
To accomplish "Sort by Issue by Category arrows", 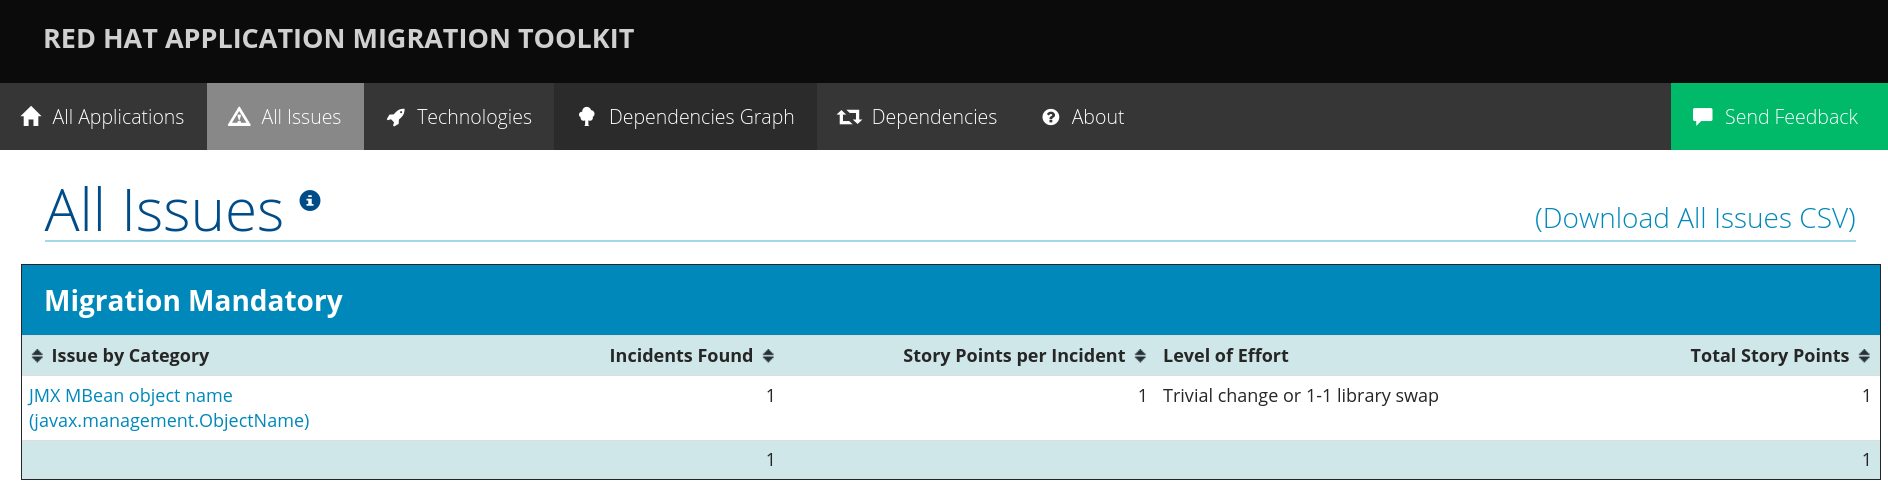I will click(x=37, y=356).
